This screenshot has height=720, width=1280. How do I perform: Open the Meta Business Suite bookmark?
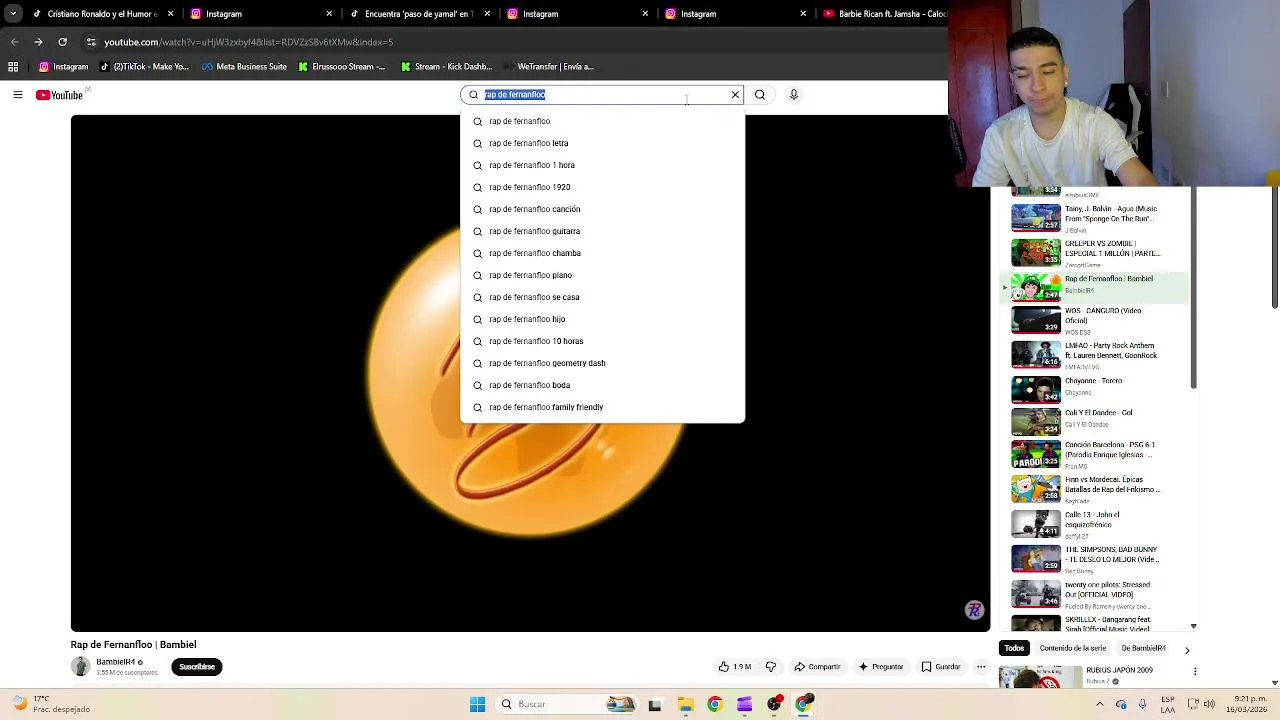pos(244,67)
